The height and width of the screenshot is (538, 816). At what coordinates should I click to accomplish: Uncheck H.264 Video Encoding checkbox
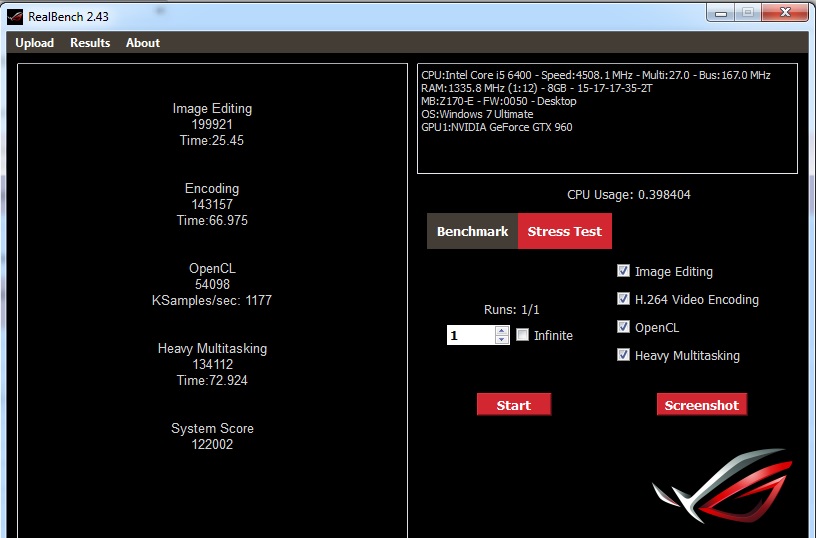click(x=623, y=299)
